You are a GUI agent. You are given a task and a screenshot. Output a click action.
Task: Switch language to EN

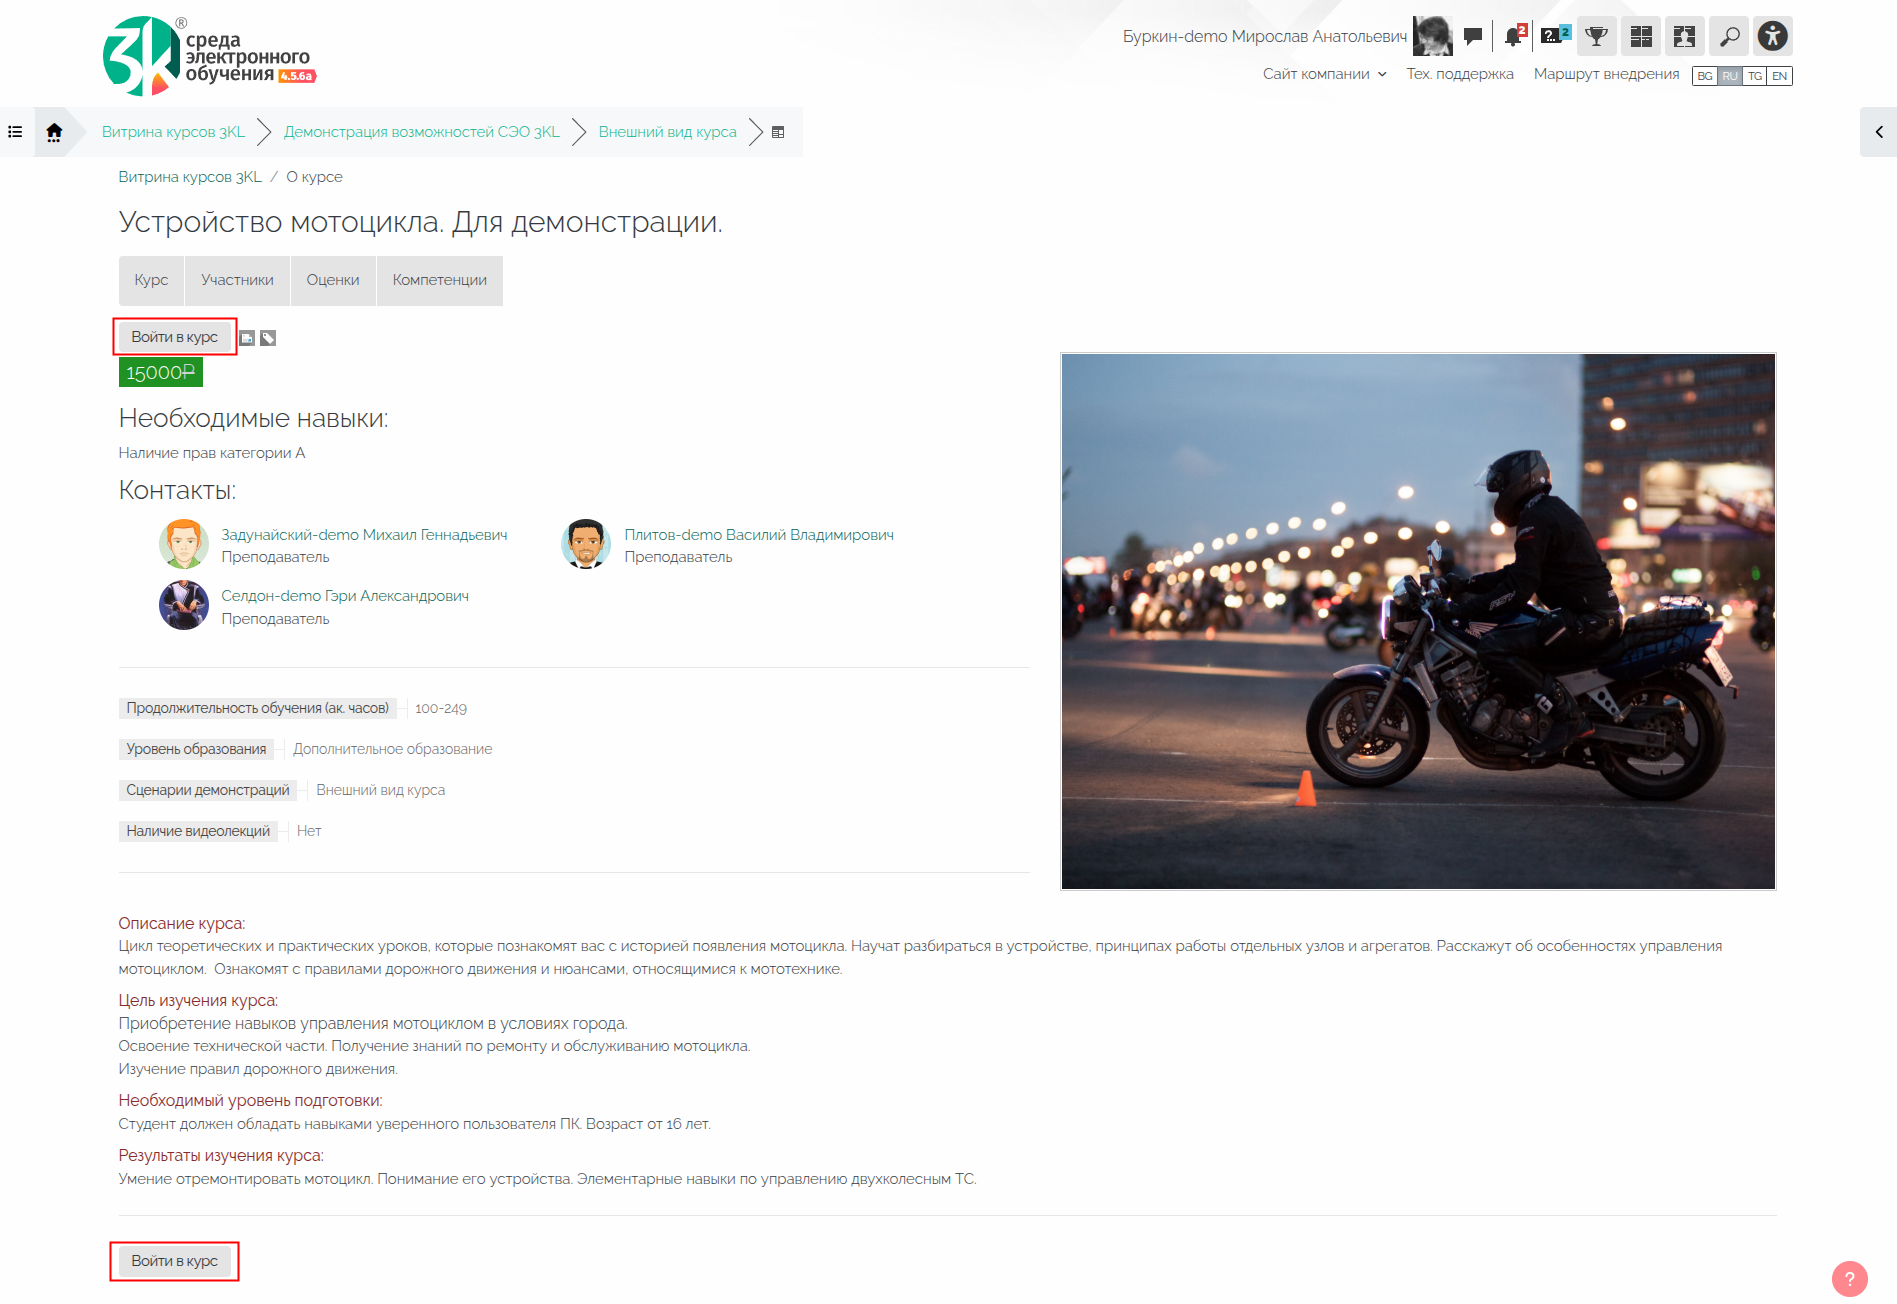pyautogui.click(x=1779, y=76)
